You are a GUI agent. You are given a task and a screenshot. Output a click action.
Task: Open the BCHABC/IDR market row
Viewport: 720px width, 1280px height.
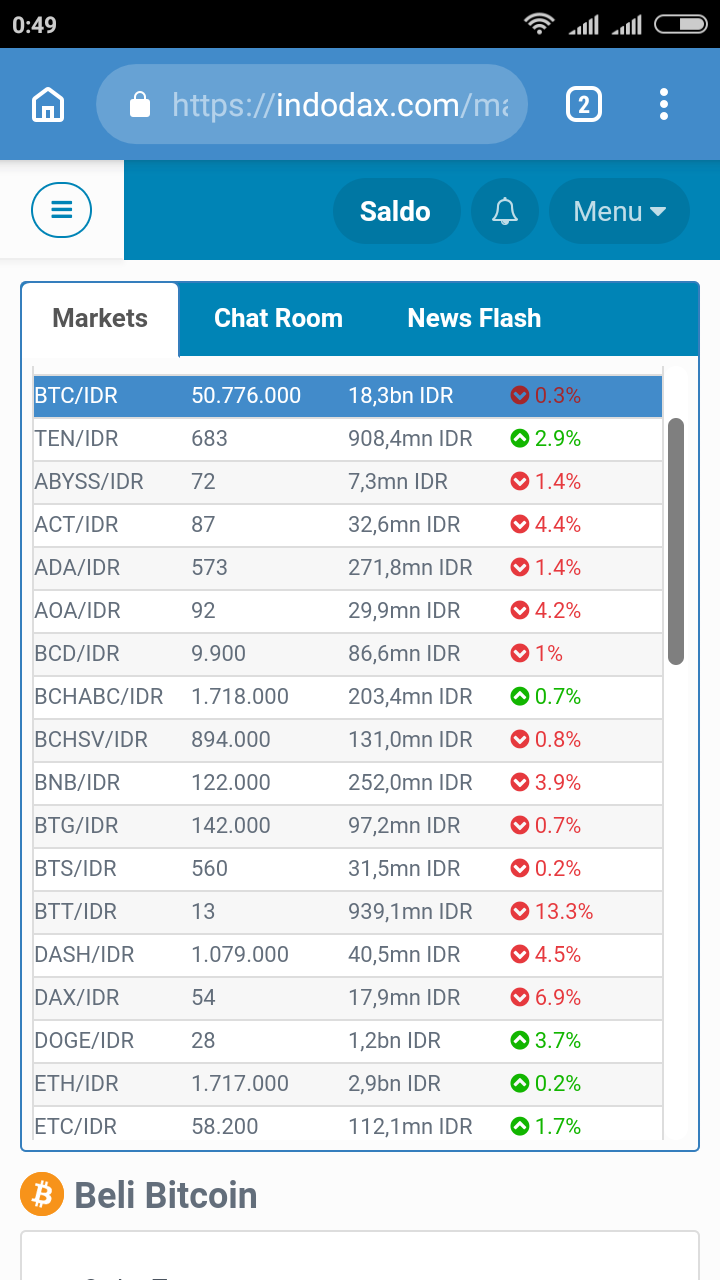(x=347, y=696)
